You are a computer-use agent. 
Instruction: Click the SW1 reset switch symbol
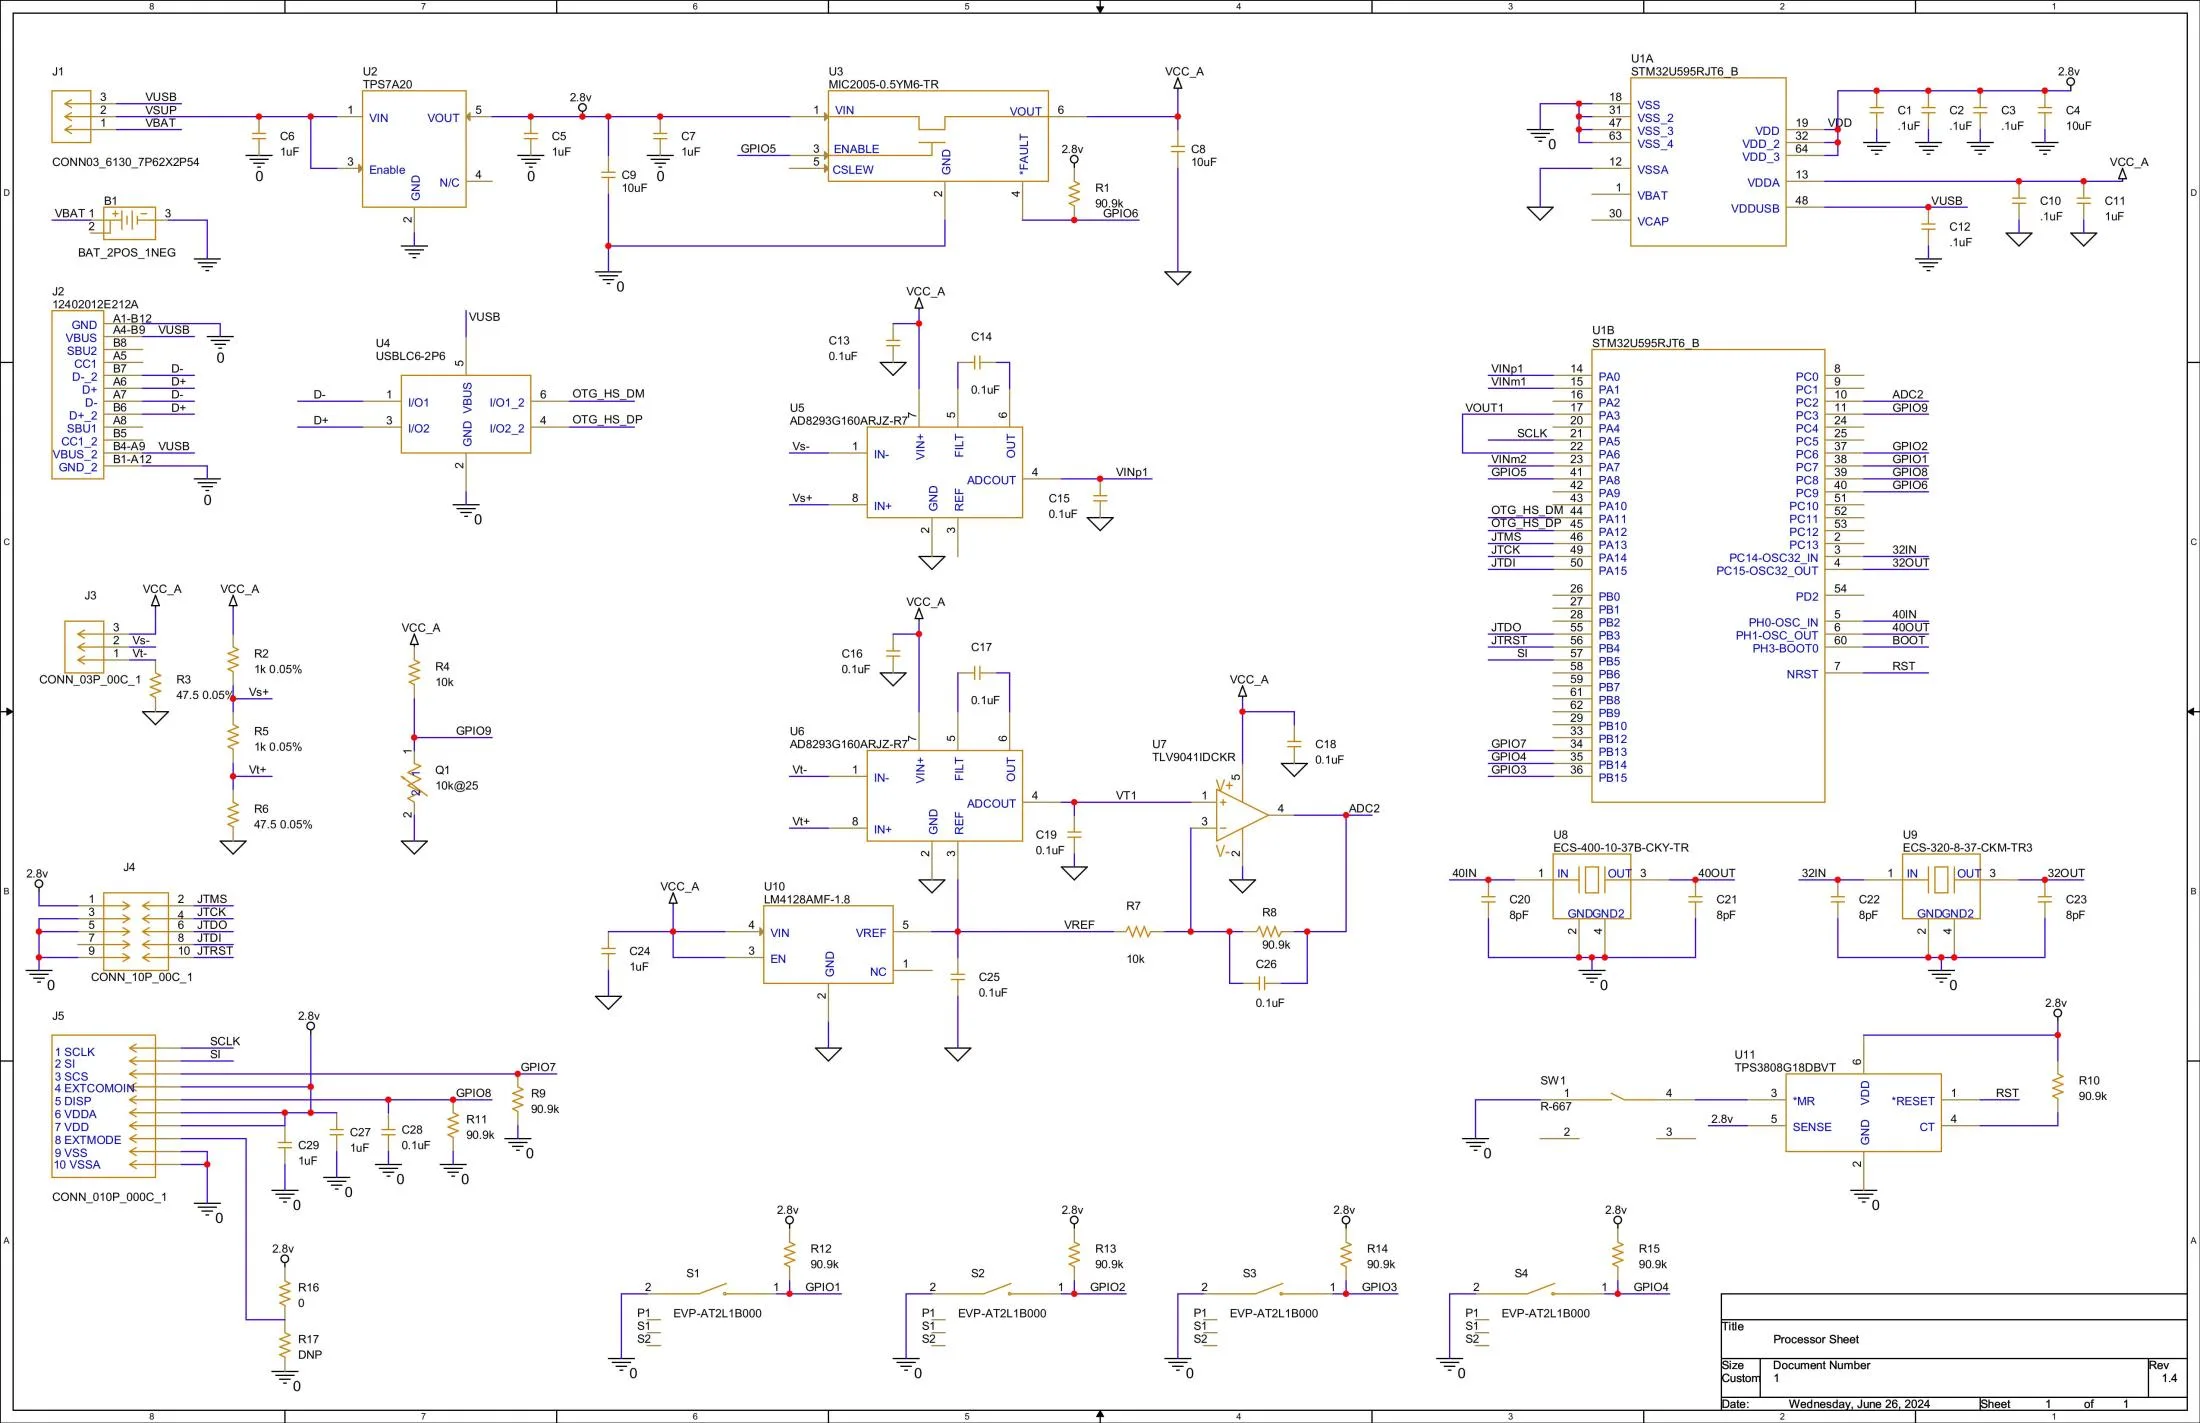(x=1617, y=1098)
